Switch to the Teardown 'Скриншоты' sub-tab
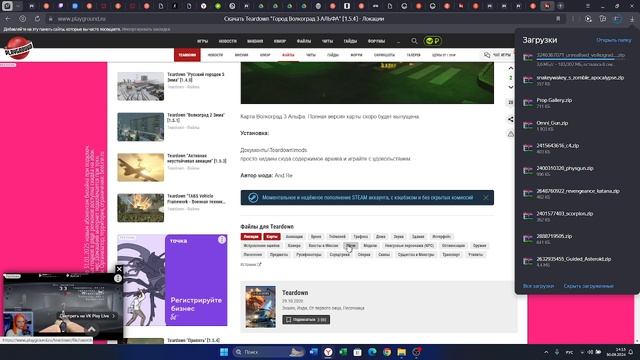This screenshot has width=640, height=360. [384, 55]
